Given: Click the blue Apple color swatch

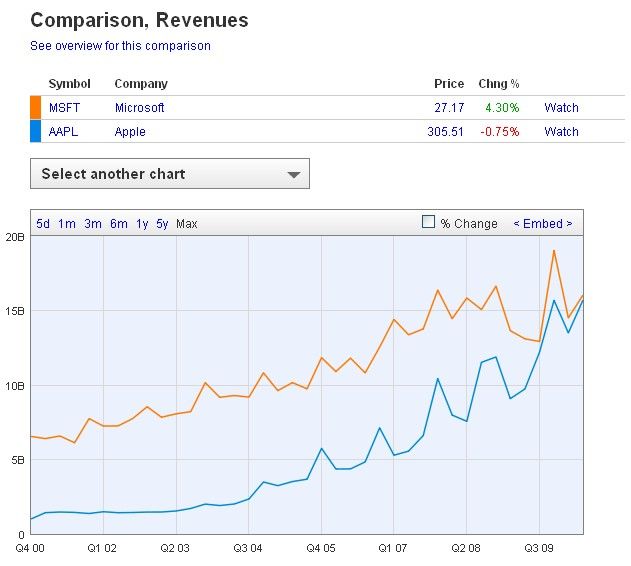Looking at the screenshot, I should coord(35,131).
